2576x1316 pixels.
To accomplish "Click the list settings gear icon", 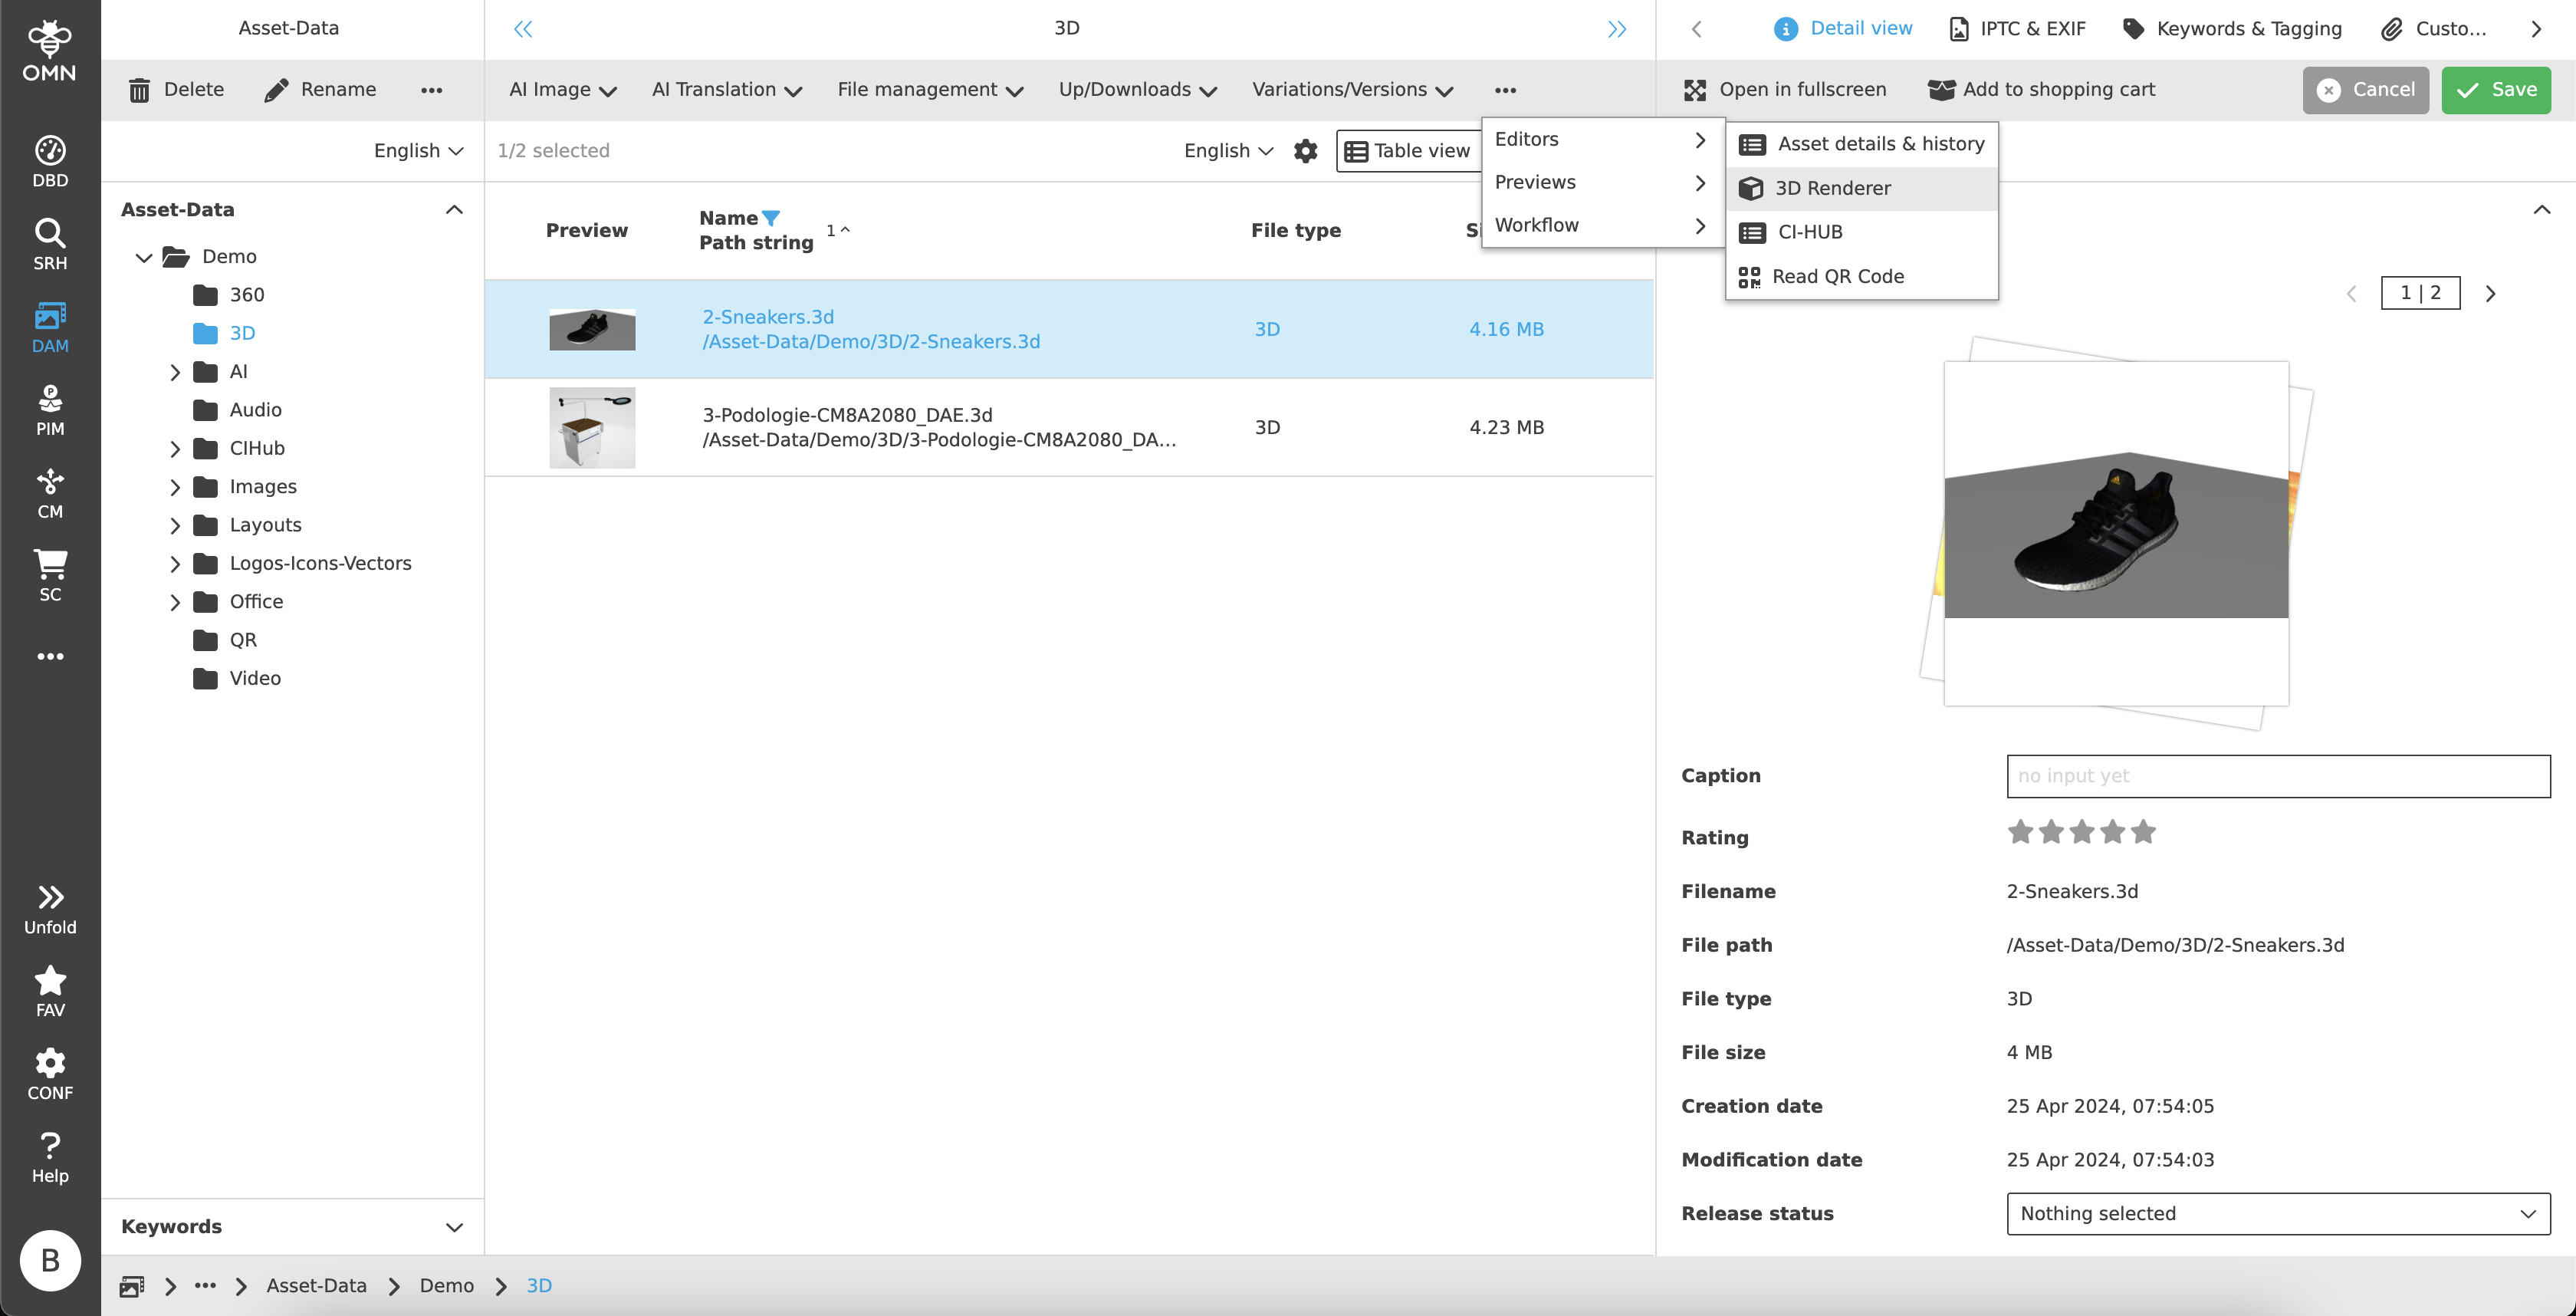I will click(x=1305, y=151).
